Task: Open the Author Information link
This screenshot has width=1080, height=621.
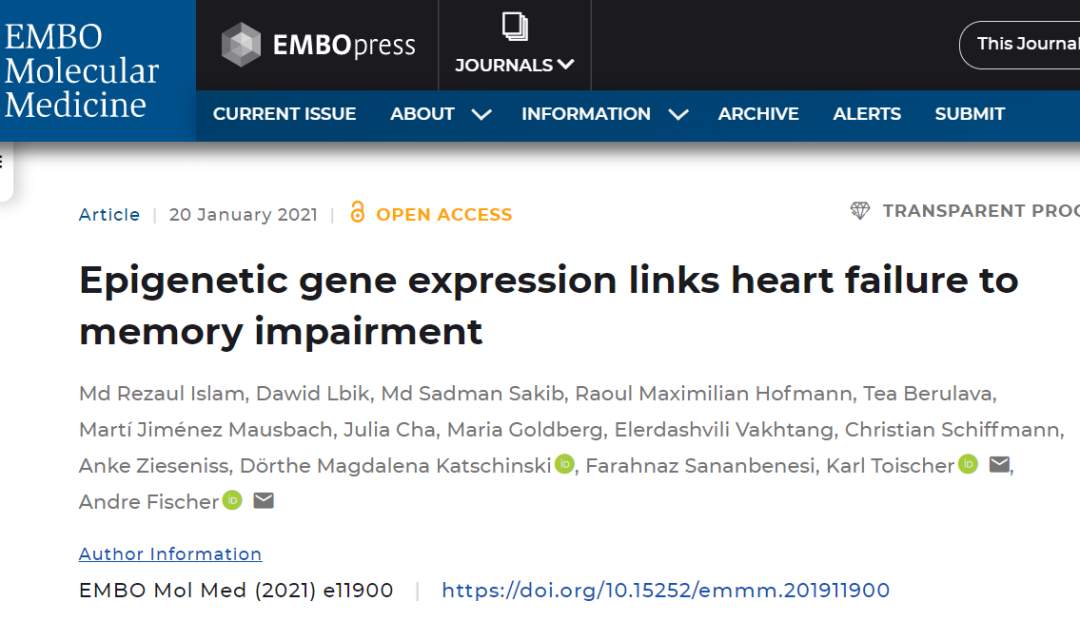Action: pyautogui.click(x=170, y=554)
